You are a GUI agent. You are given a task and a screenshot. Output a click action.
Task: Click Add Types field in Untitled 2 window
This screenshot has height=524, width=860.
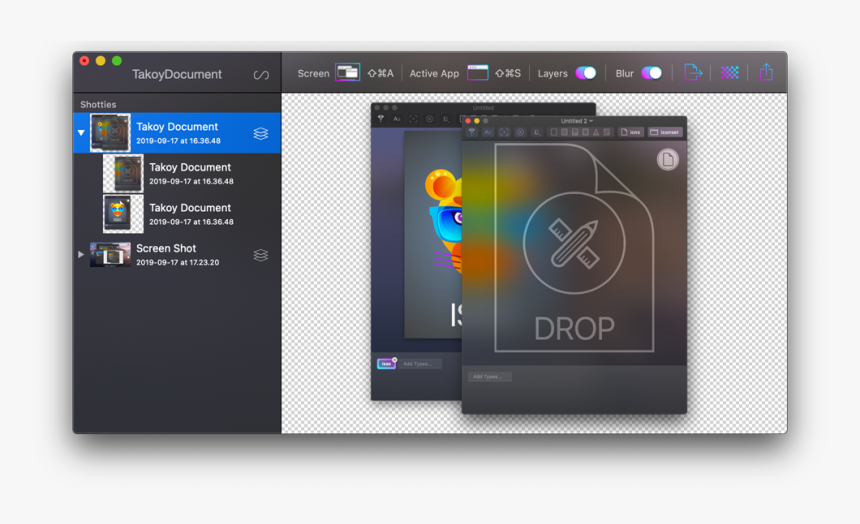click(489, 376)
